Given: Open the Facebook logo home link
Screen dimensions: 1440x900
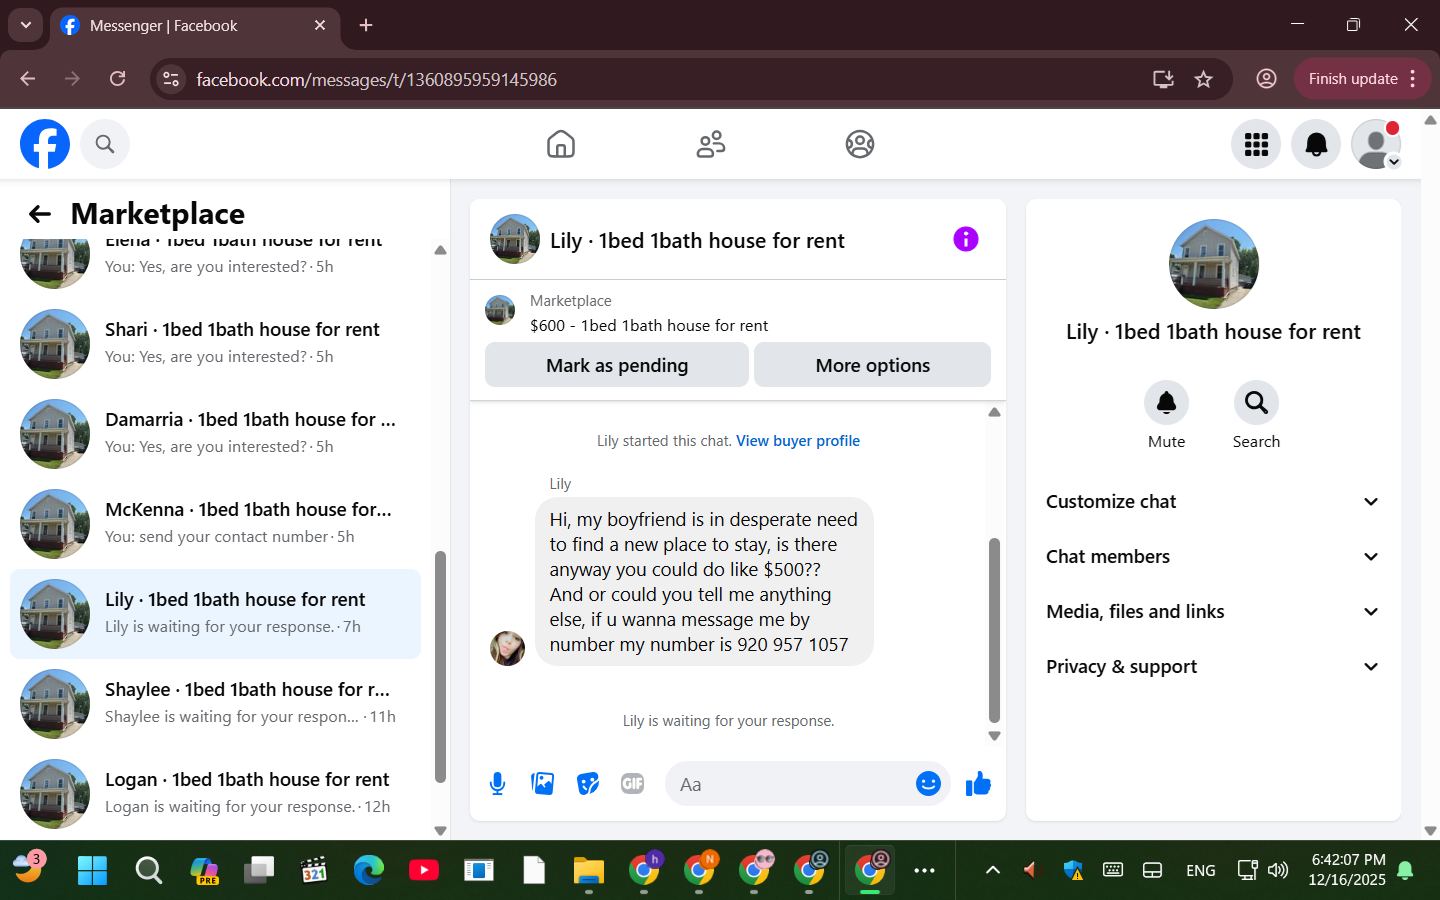Looking at the screenshot, I should tap(45, 144).
